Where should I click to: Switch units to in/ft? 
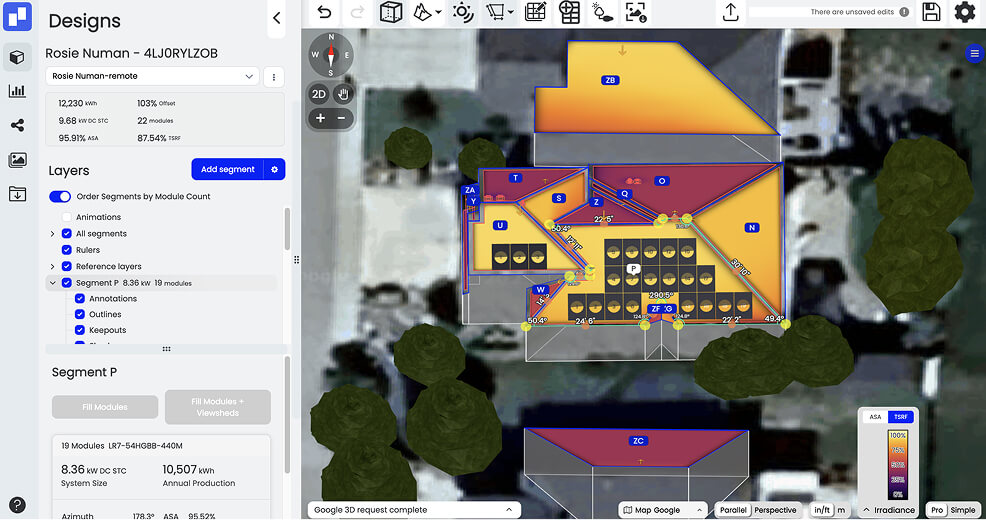pos(821,510)
